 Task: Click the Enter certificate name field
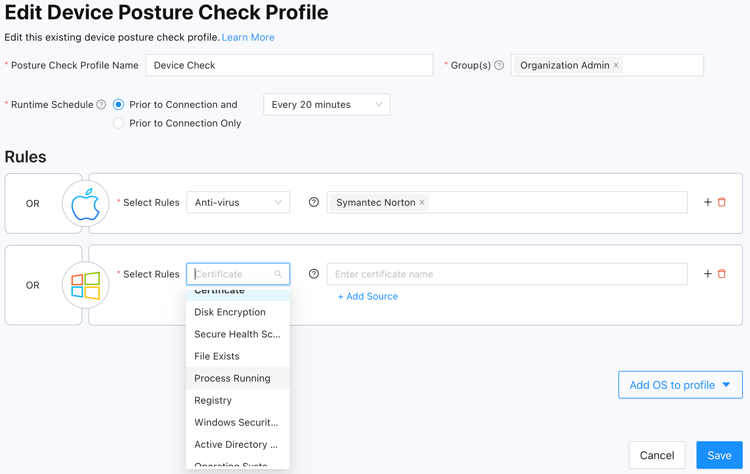coord(506,274)
